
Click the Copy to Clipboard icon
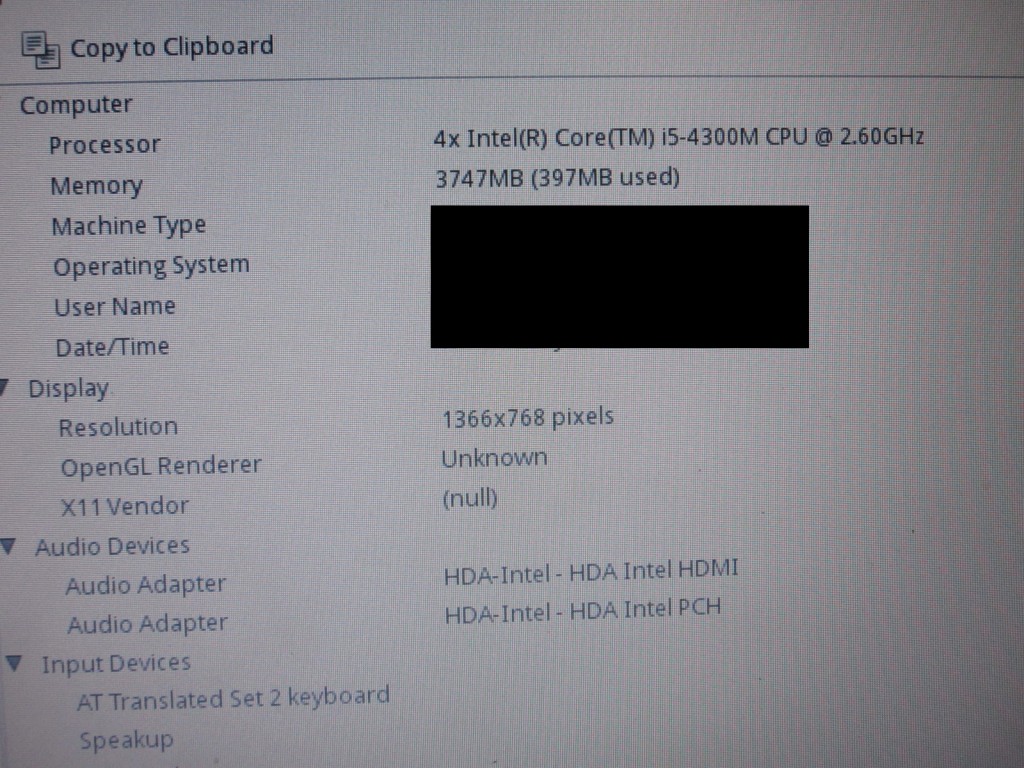tap(40, 50)
